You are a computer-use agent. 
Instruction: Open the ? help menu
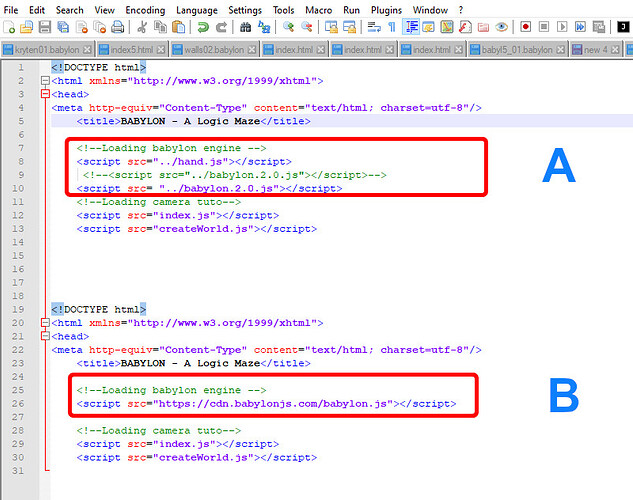[x=461, y=10]
